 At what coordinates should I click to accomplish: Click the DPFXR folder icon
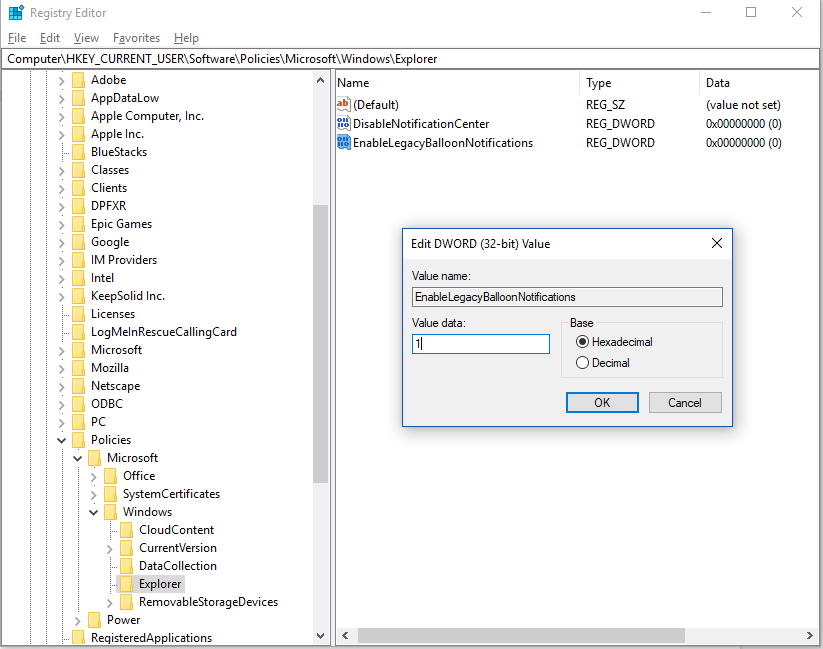point(78,206)
